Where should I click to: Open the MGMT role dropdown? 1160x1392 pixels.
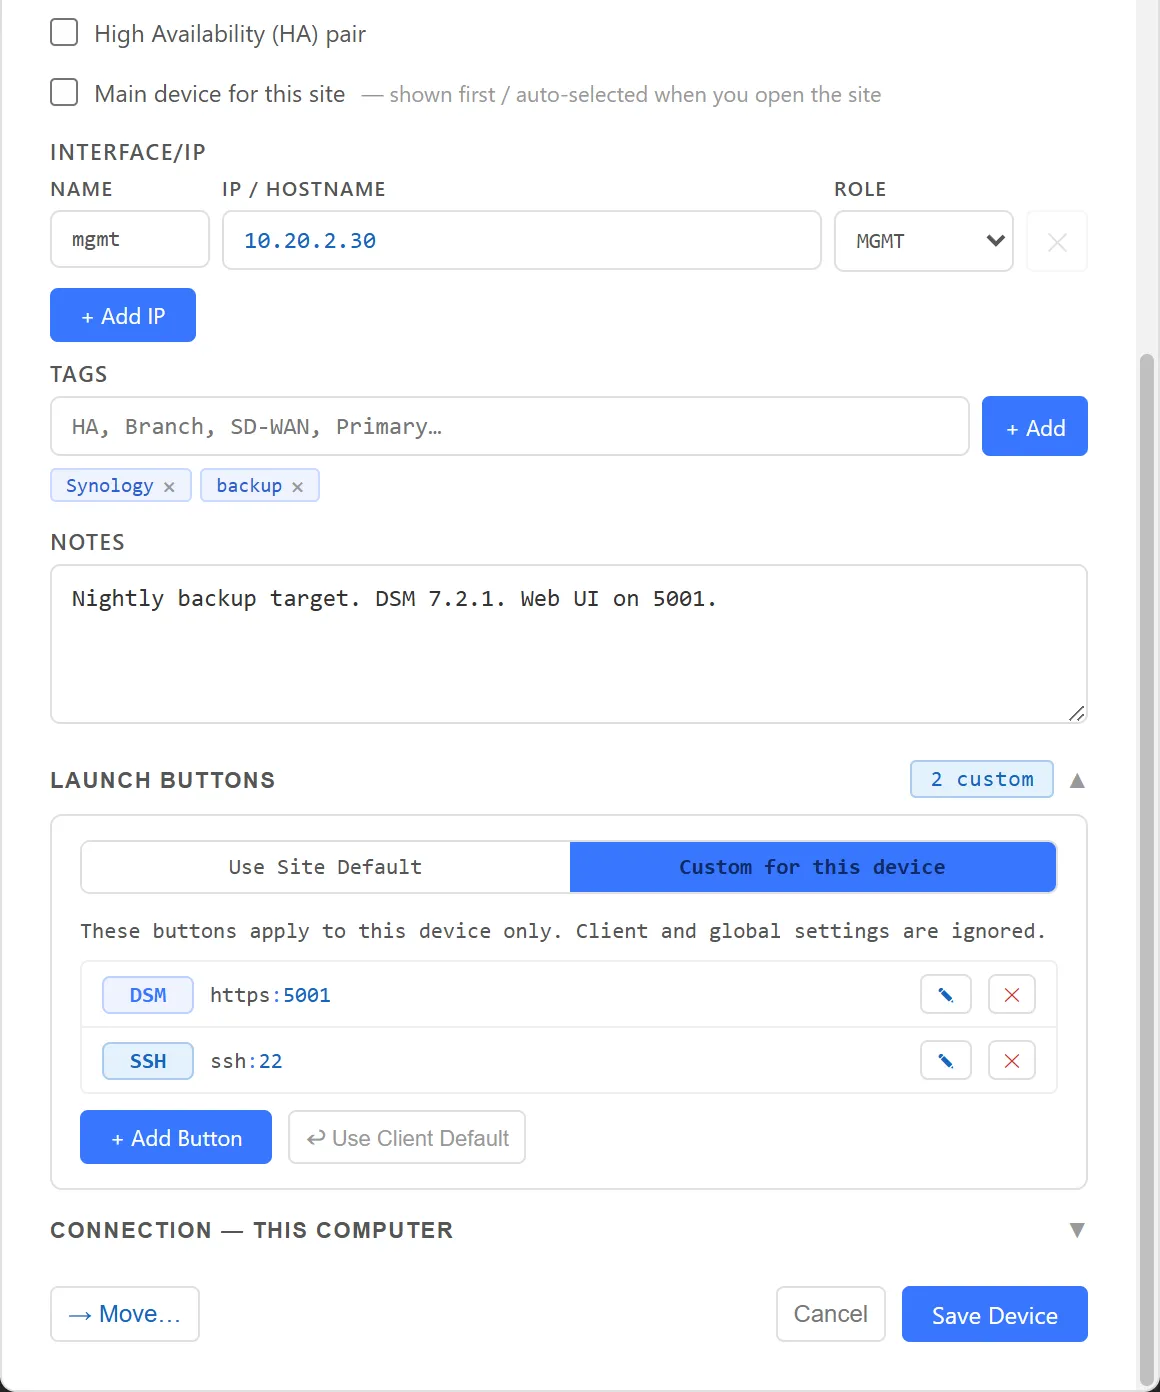[923, 241]
